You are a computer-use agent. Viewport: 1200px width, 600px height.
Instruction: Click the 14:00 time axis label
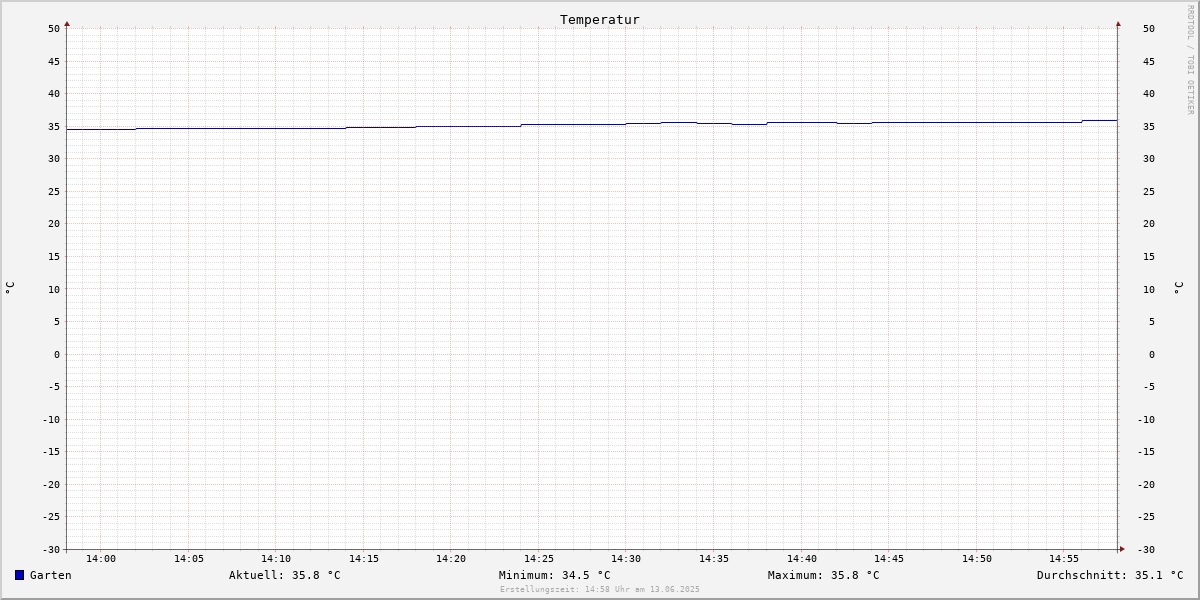coord(101,559)
